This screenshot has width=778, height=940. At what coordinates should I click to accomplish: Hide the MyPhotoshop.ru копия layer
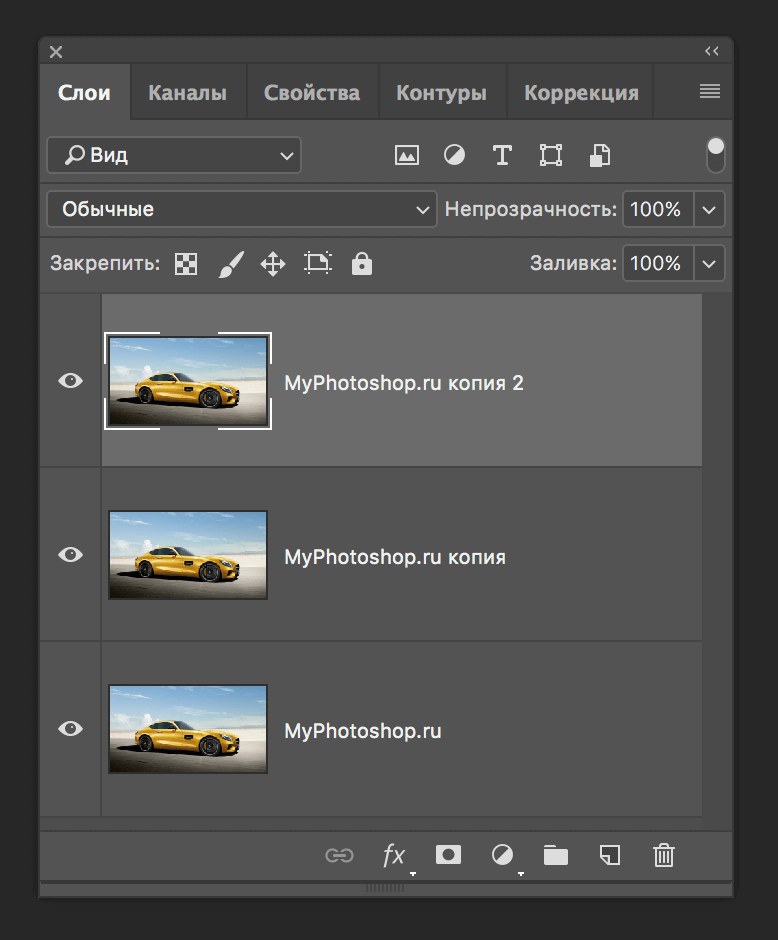[x=70, y=555]
